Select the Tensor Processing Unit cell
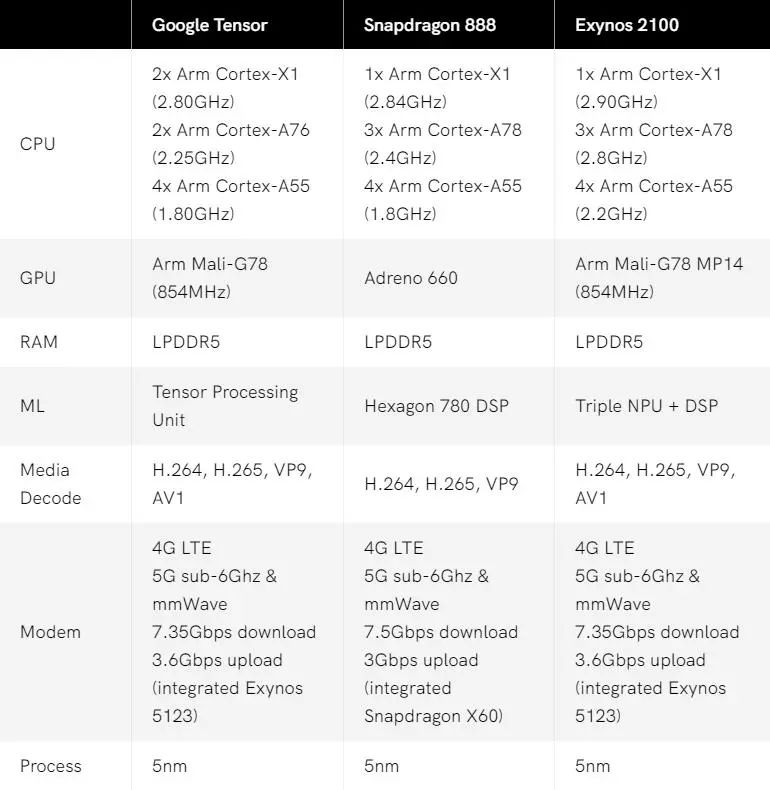Viewport: 770px width, 790px height. click(225, 406)
